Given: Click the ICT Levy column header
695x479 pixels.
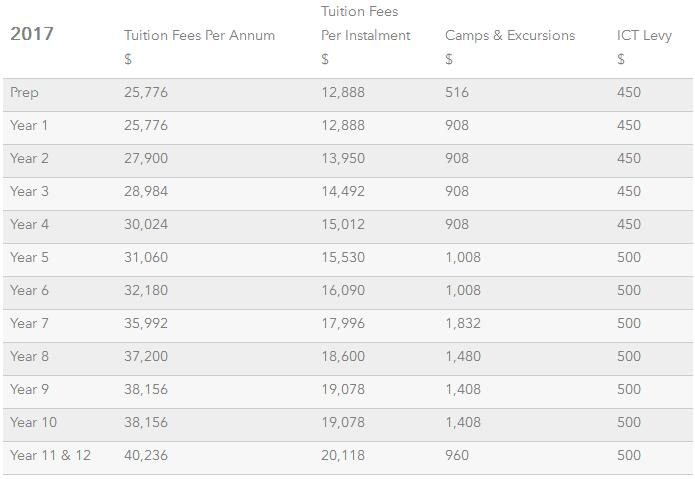Looking at the screenshot, I should pos(644,35).
